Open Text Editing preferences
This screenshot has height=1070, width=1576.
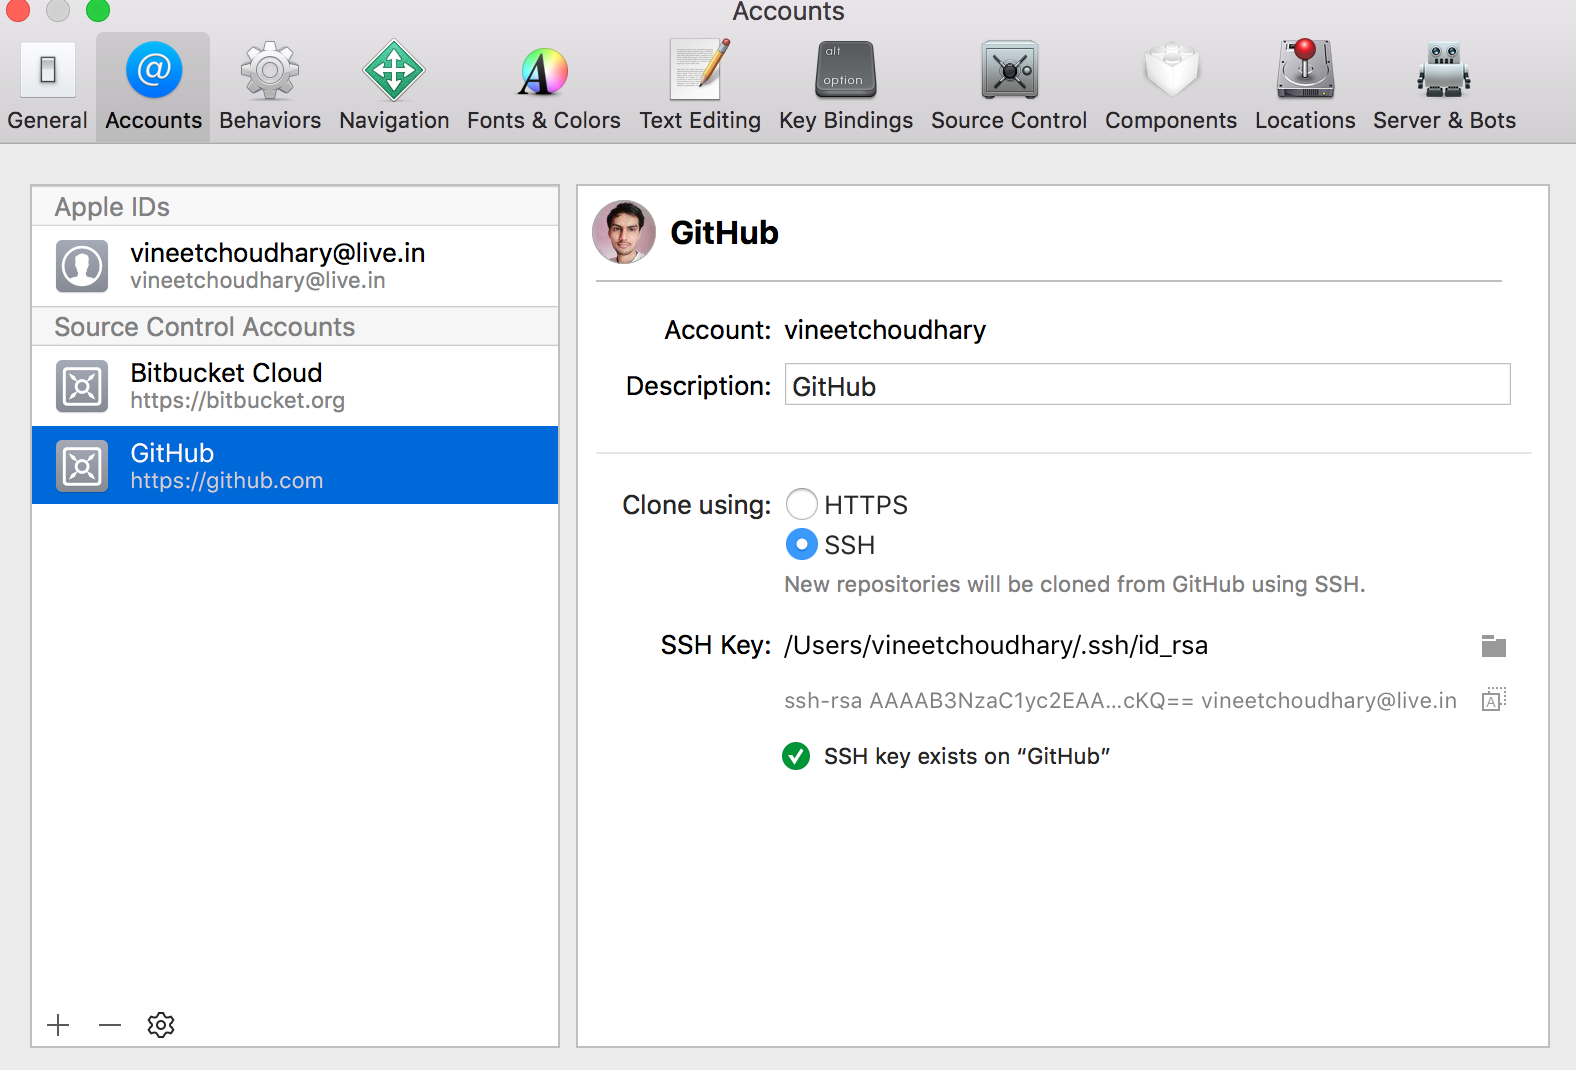(700, 88)
